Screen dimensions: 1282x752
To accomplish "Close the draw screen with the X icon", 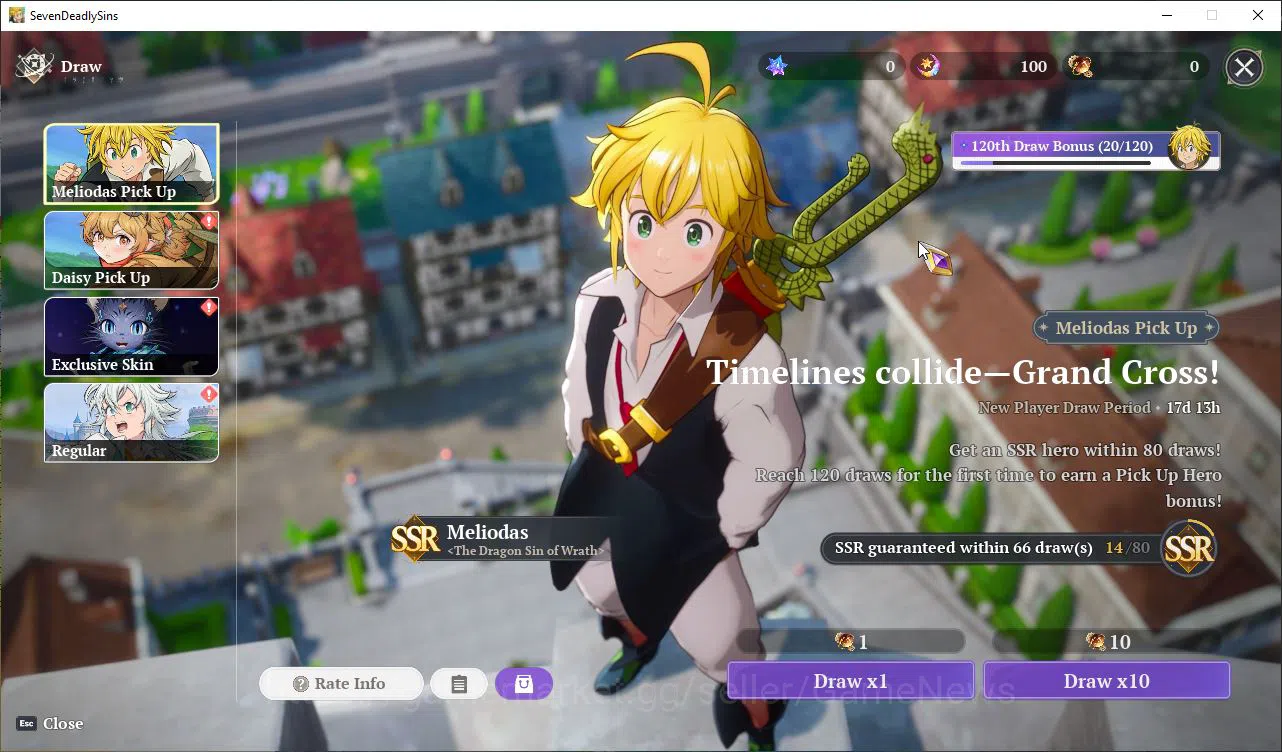I will [1244, 67].
